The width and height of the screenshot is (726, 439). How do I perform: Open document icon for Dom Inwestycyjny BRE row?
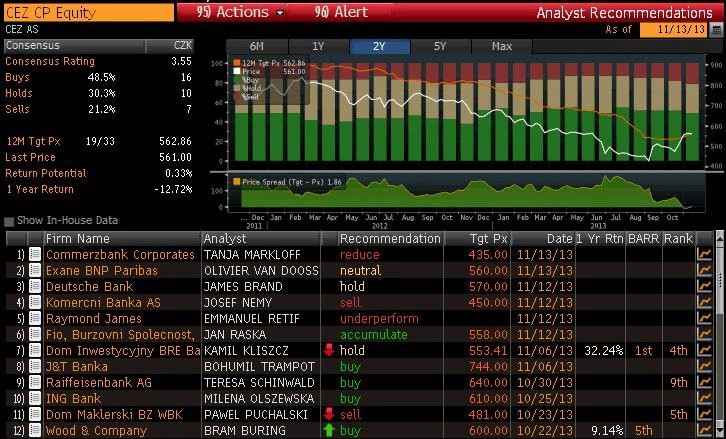click(35, 351)
